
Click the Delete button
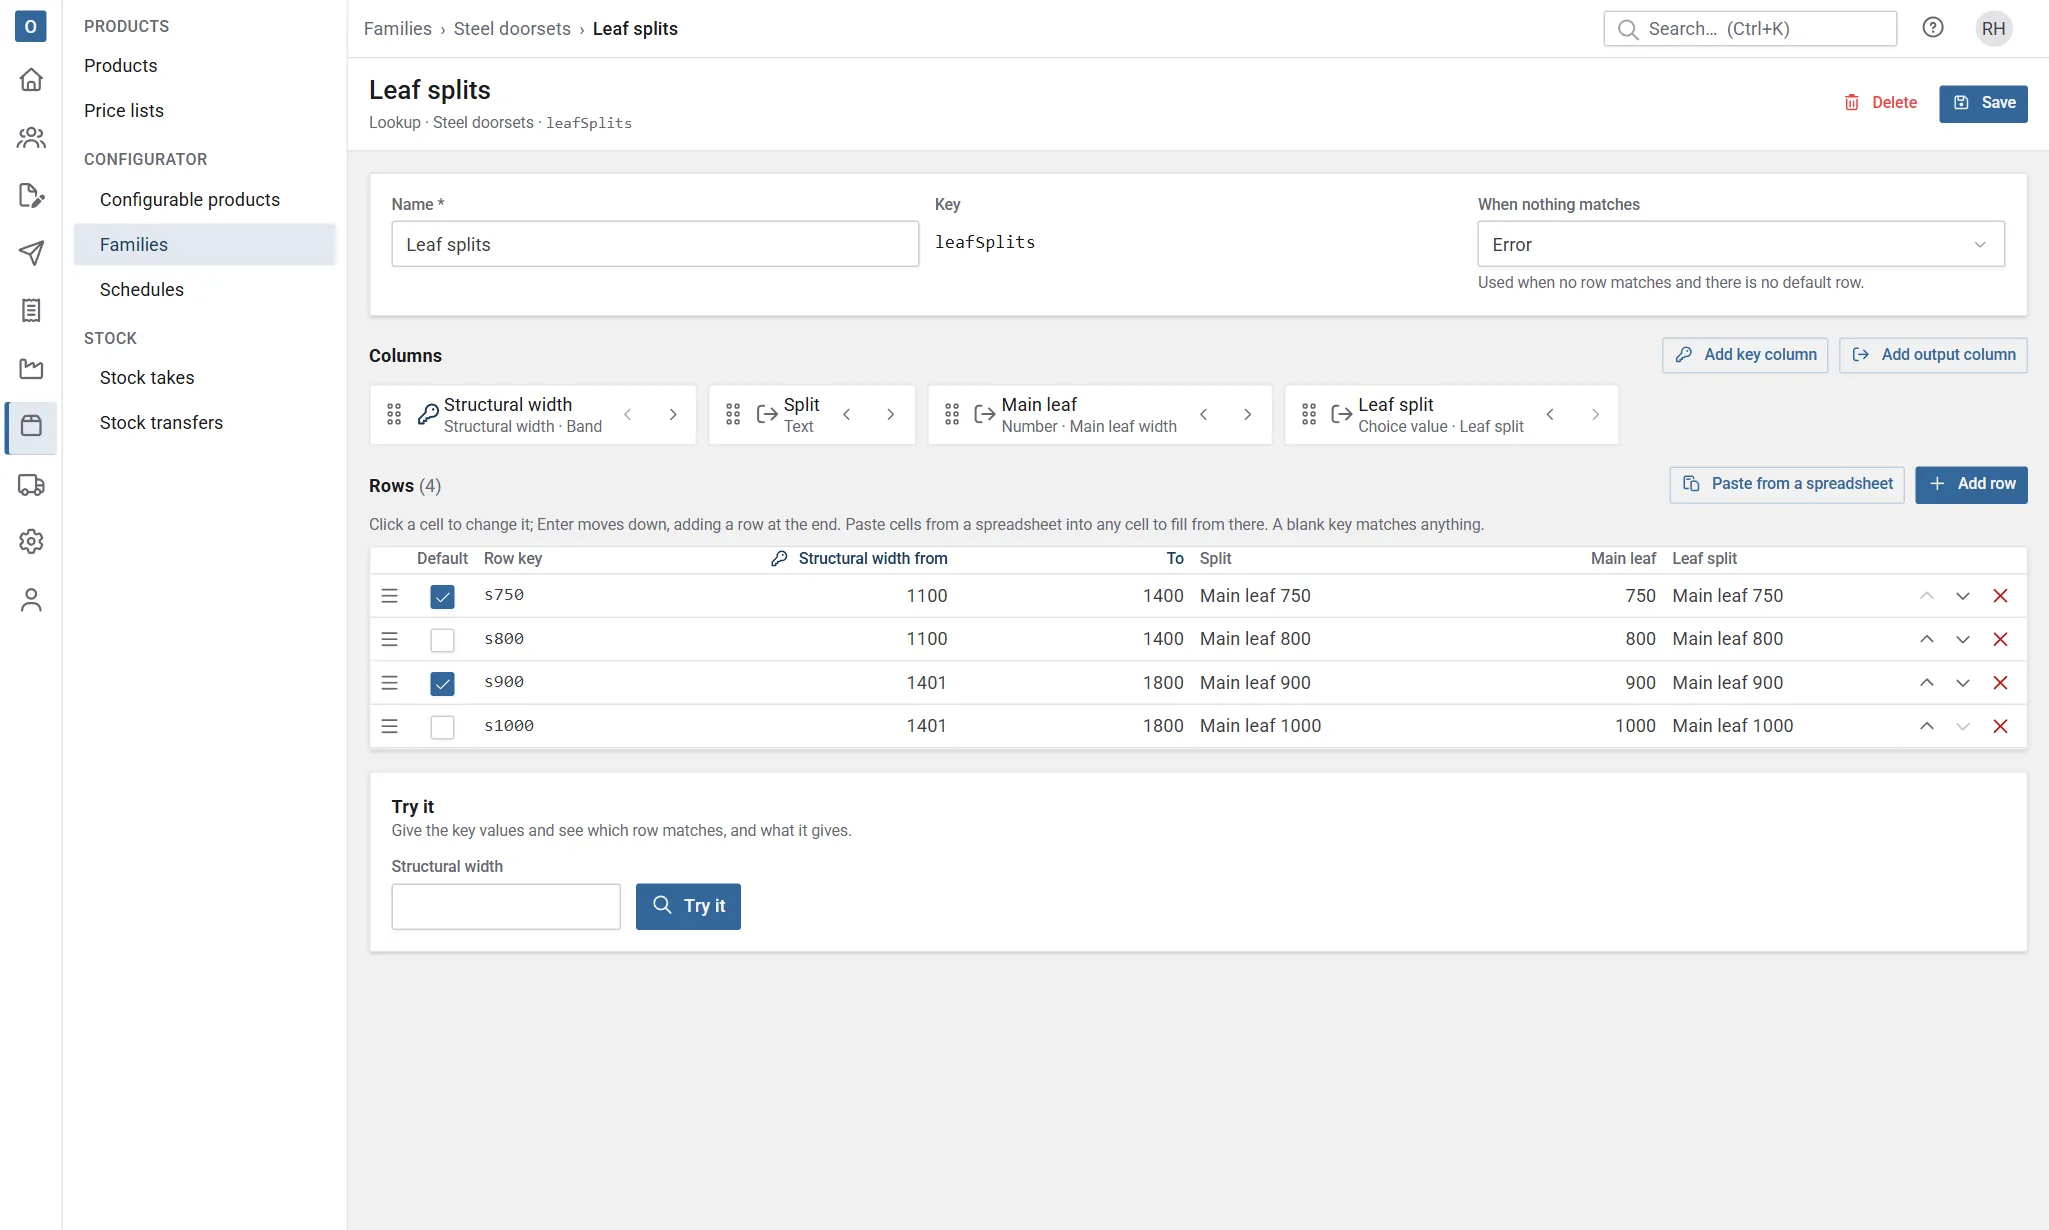[1881, 103]
